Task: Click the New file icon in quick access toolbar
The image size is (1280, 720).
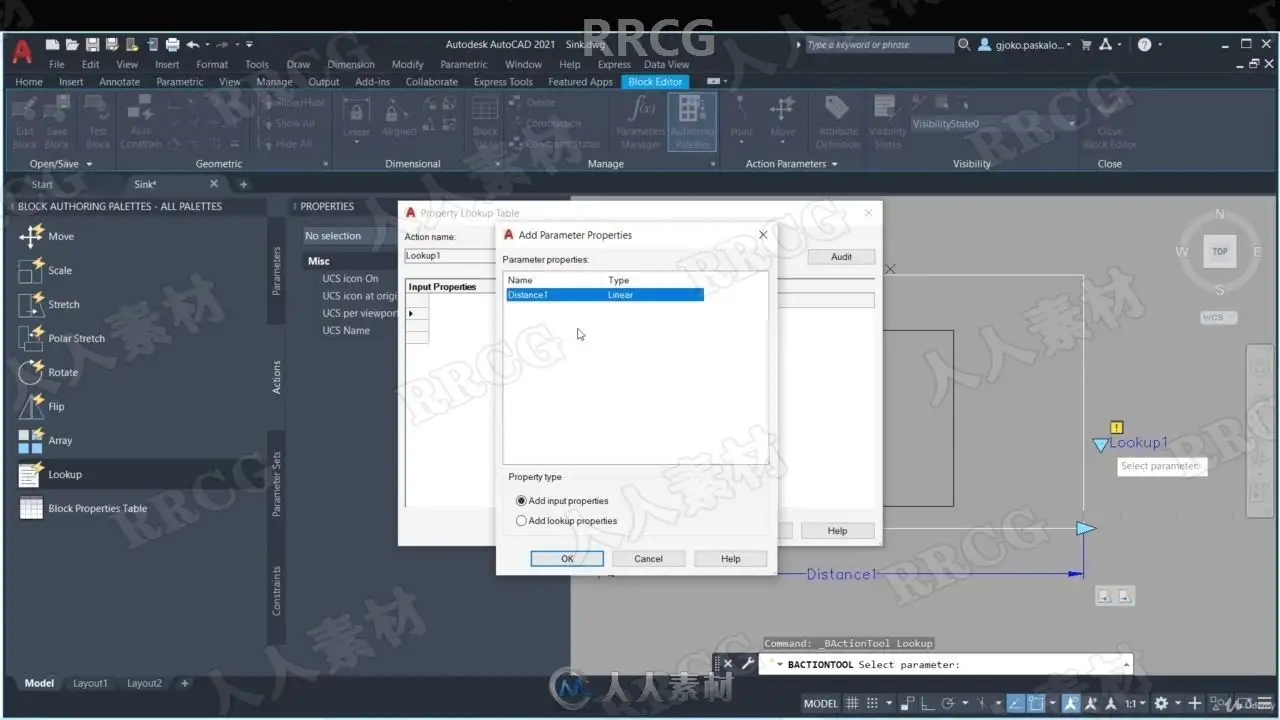Action: point(52,44)
